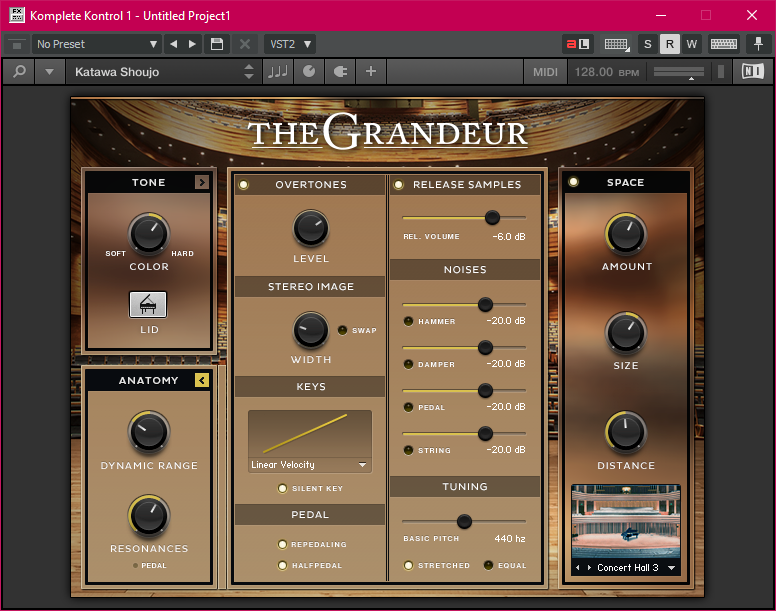Open the Katawa Shoujo preset selector

coord(163,72)
